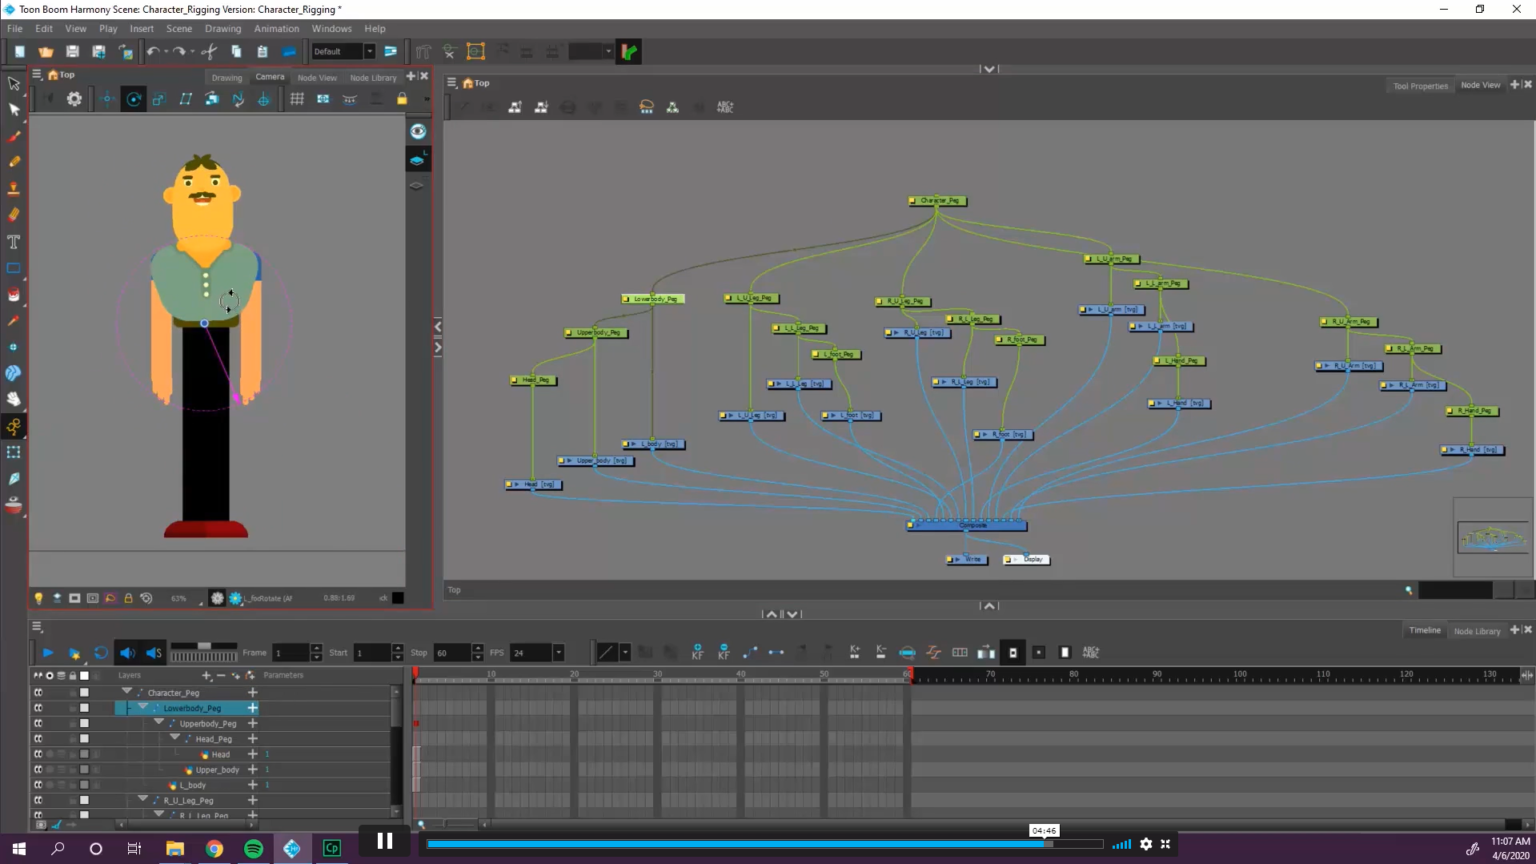Adjust the timeline playback speed slider
Image resolution: width=1536 pixels, height=864 pixels.
coord(204,648)
